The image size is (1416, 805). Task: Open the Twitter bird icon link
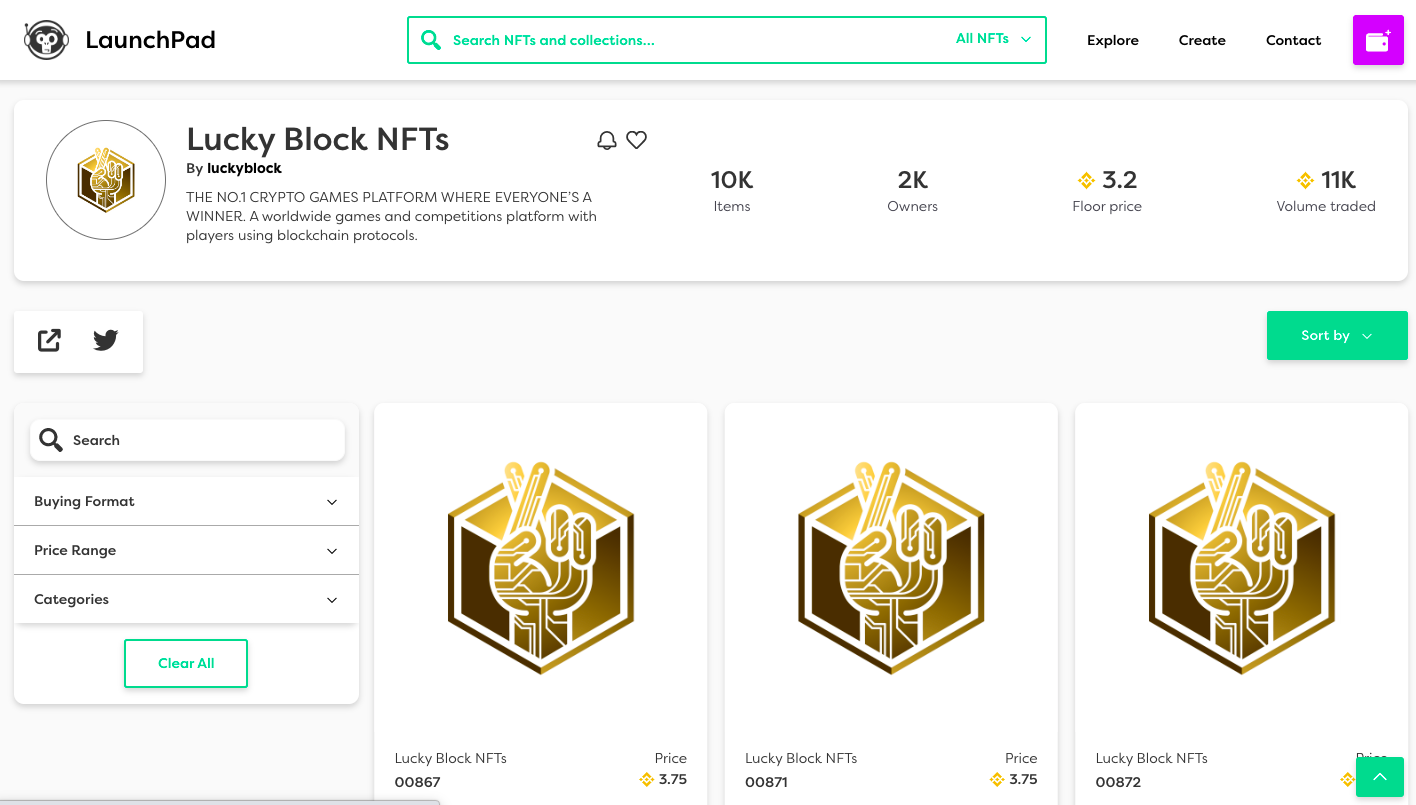(x=106, y=340)
